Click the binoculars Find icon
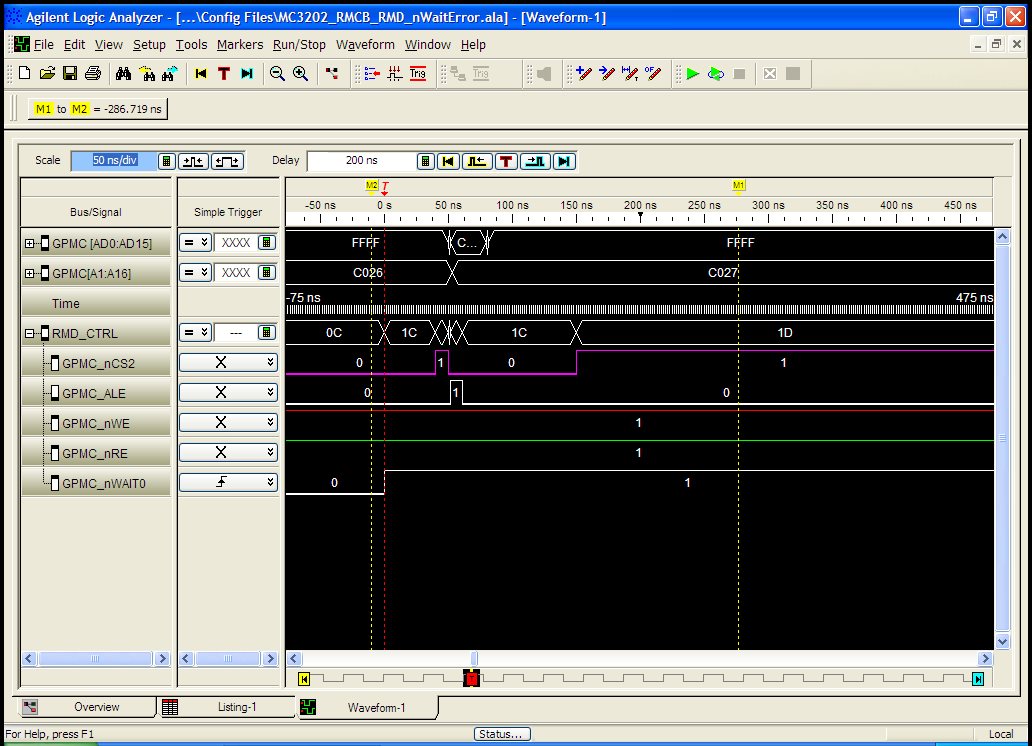 [x=124, y=74]
